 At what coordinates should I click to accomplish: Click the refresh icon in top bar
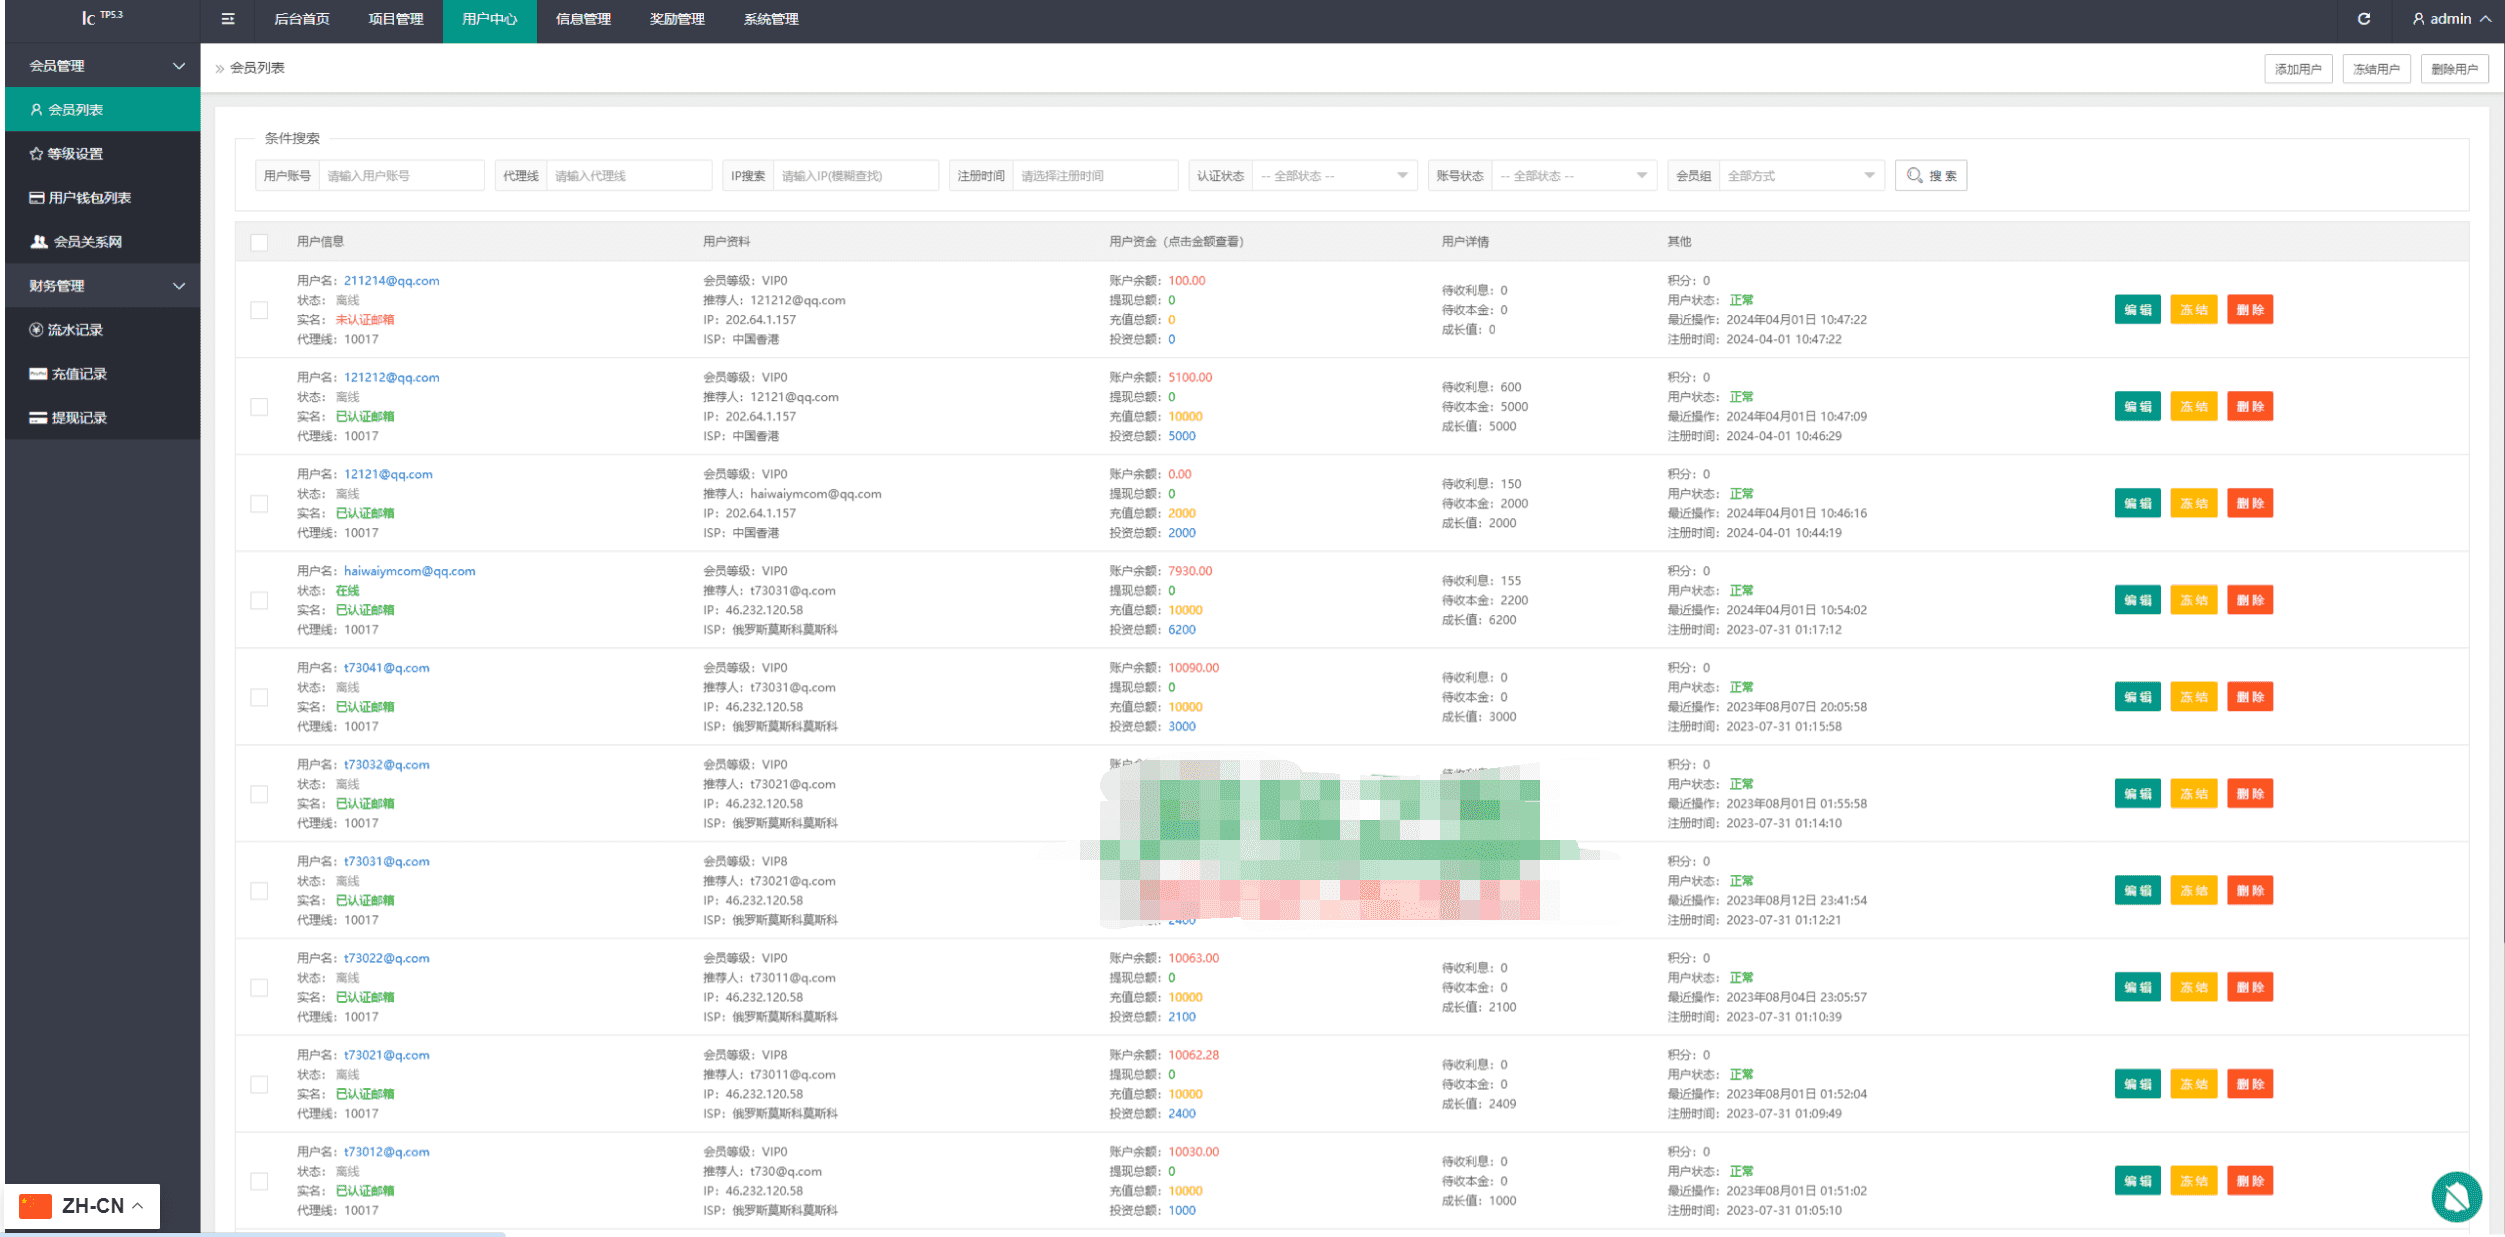2364,19
